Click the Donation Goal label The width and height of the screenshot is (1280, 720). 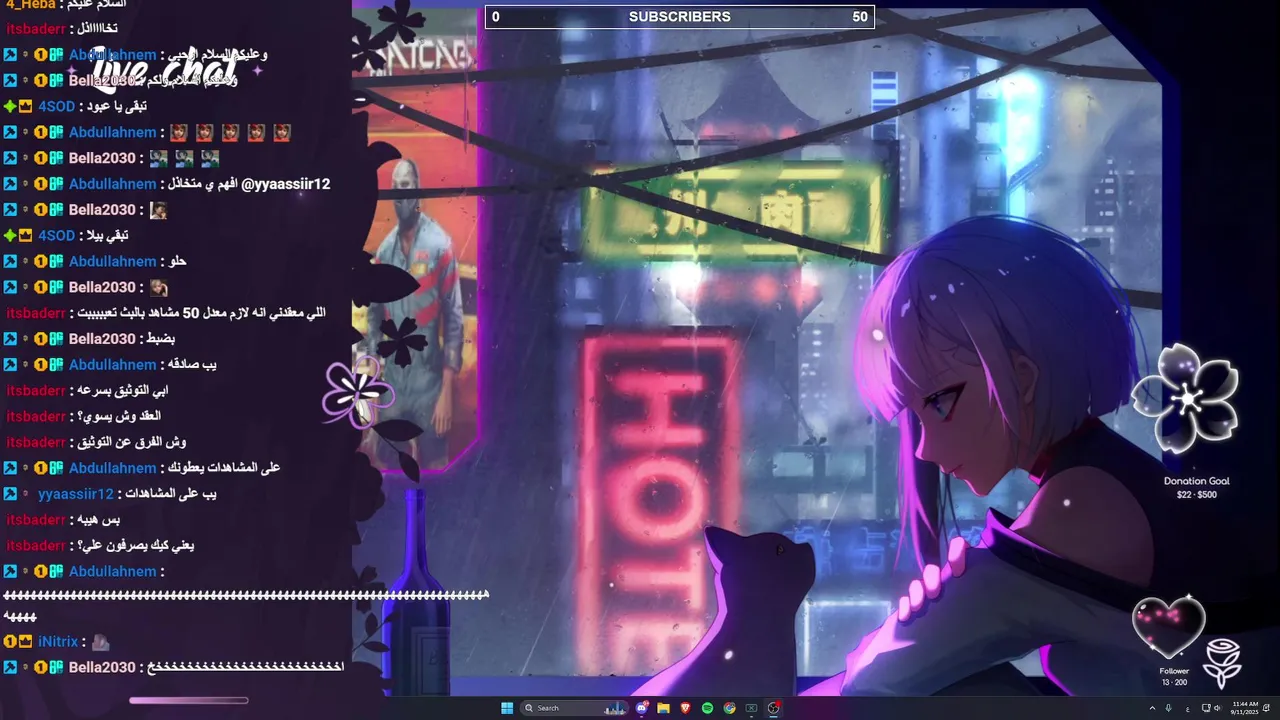coord(1196,481)
